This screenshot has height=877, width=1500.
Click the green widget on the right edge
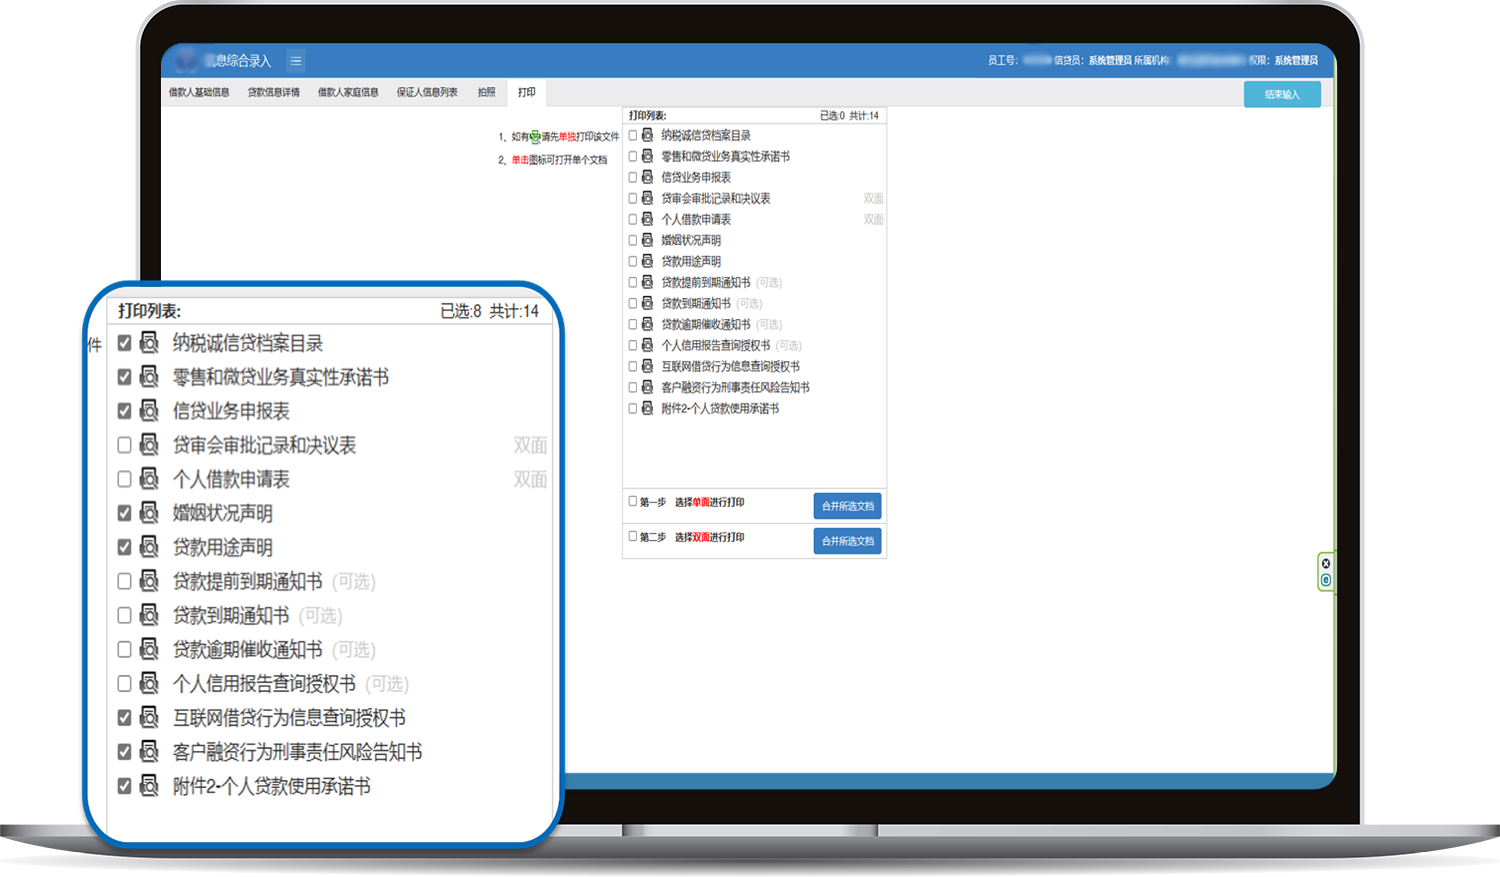point(1325,570)
